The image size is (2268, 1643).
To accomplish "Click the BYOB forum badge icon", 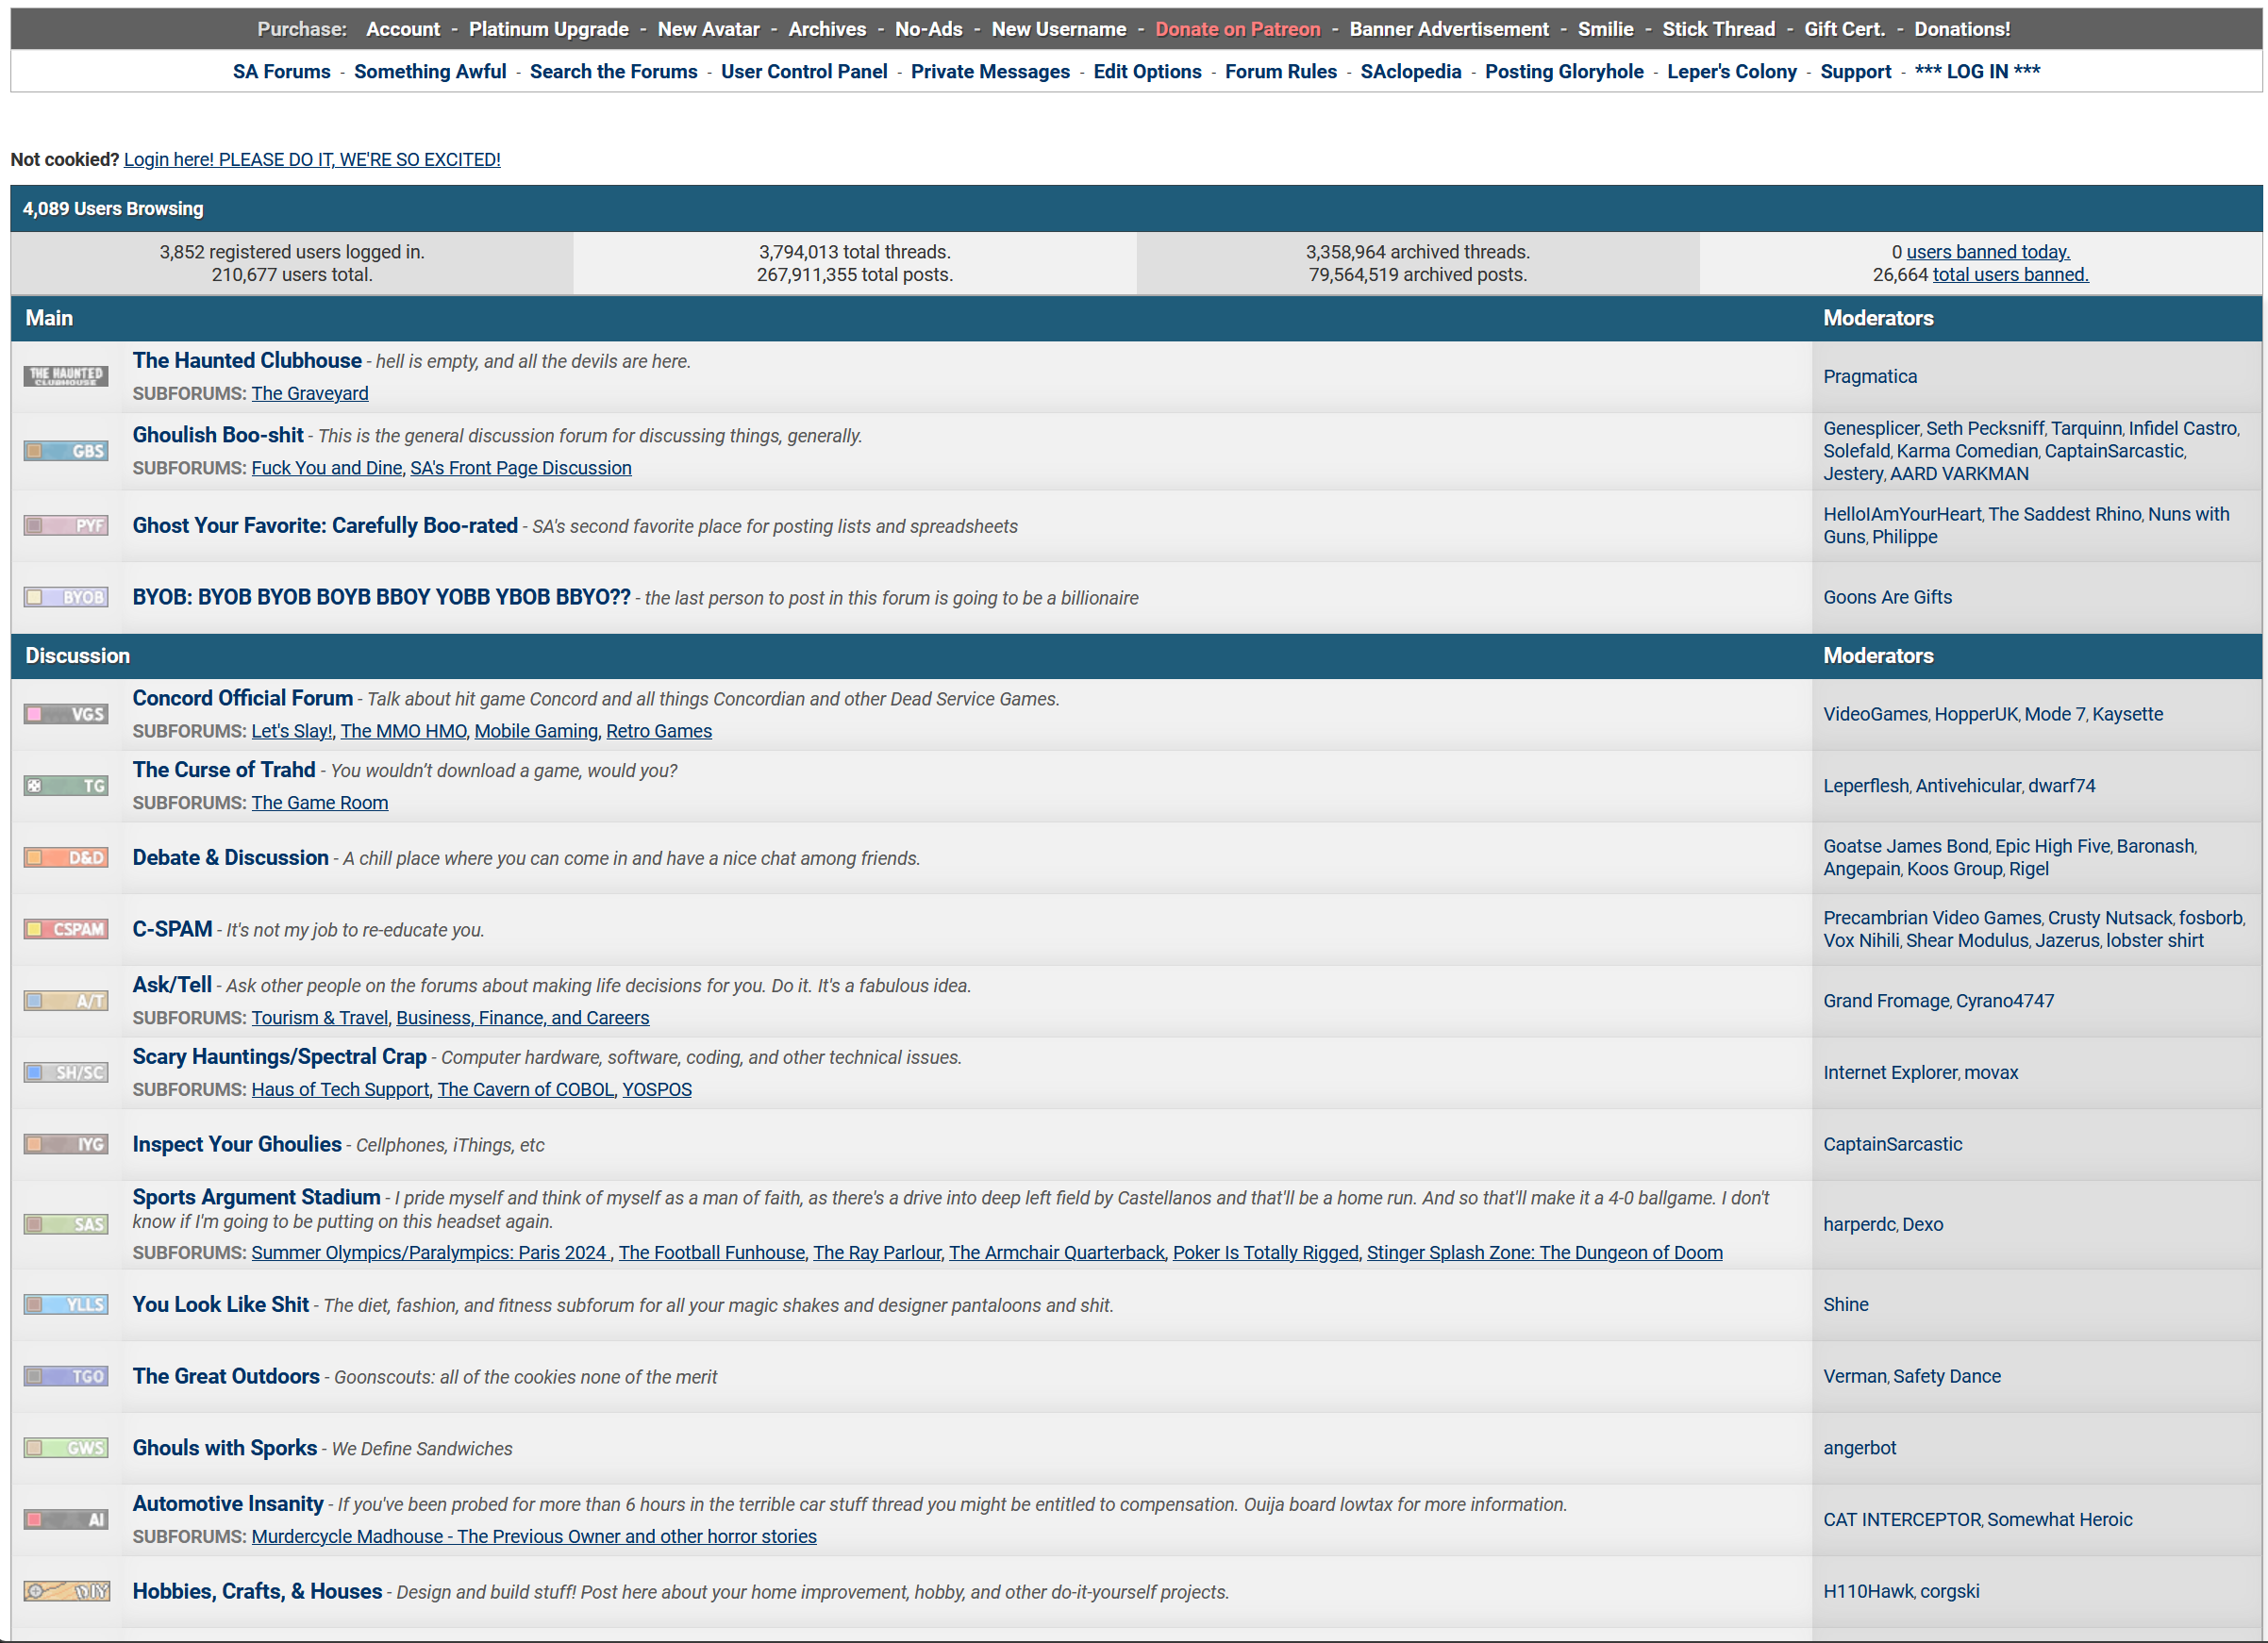I will click(x=66, y=597).
